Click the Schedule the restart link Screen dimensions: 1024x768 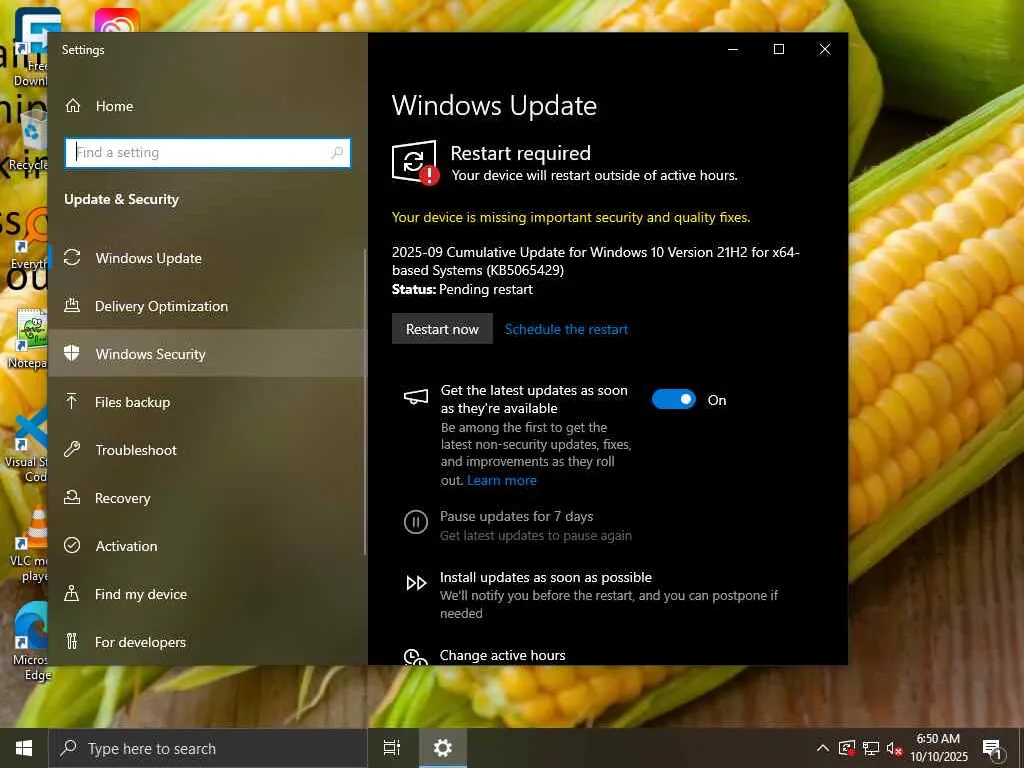566,329
